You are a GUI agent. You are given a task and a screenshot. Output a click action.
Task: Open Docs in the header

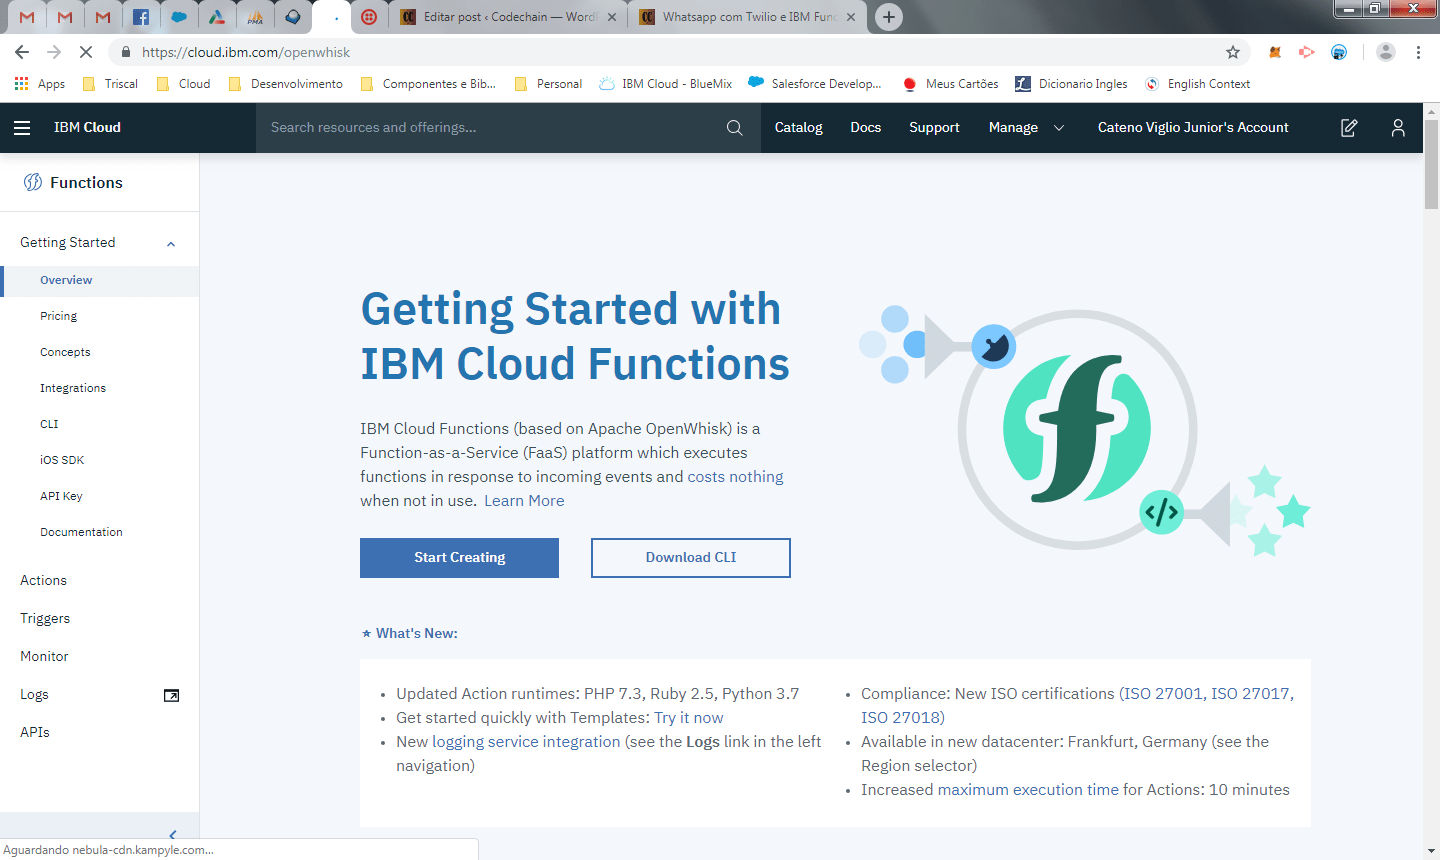[x=866, y=128]
